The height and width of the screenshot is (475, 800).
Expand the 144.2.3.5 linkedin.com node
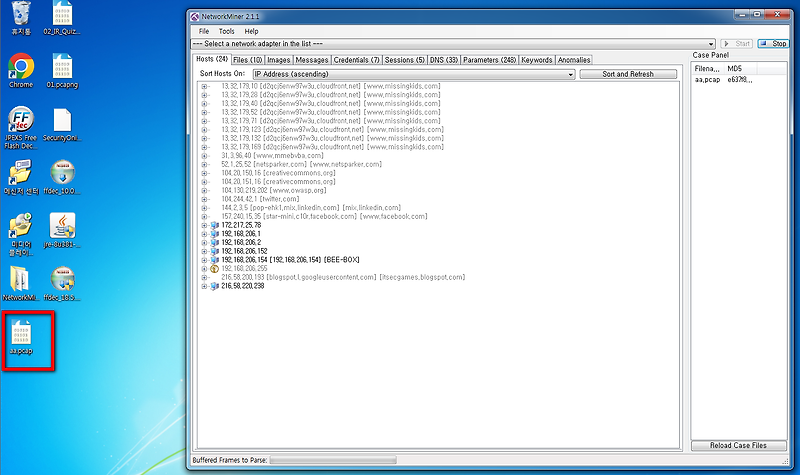coord(204,208)
